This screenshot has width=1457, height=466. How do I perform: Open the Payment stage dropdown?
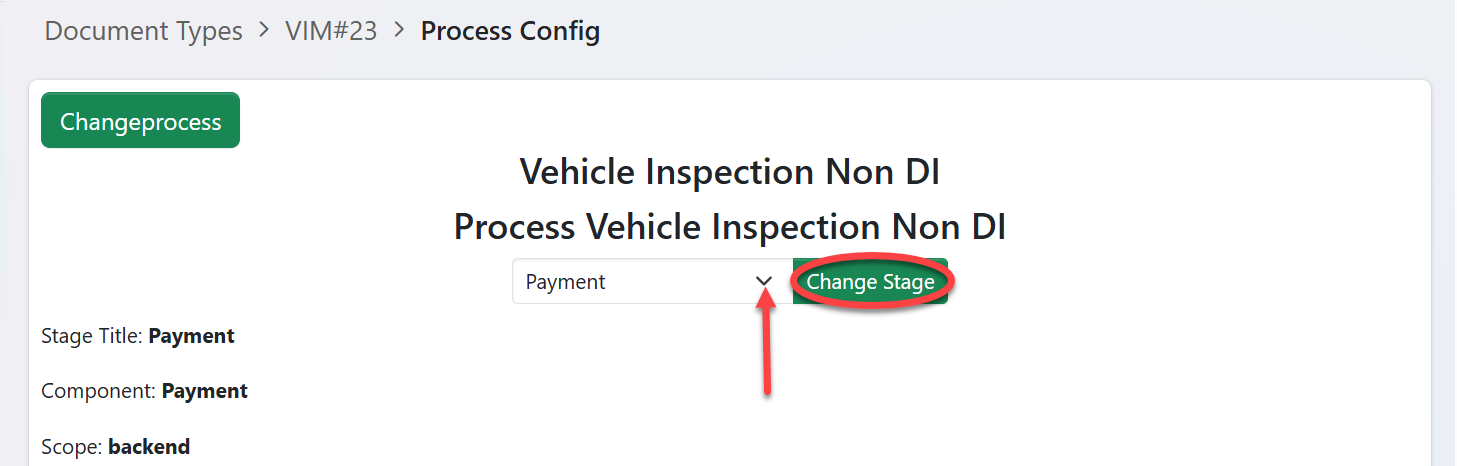pos(650,282)
